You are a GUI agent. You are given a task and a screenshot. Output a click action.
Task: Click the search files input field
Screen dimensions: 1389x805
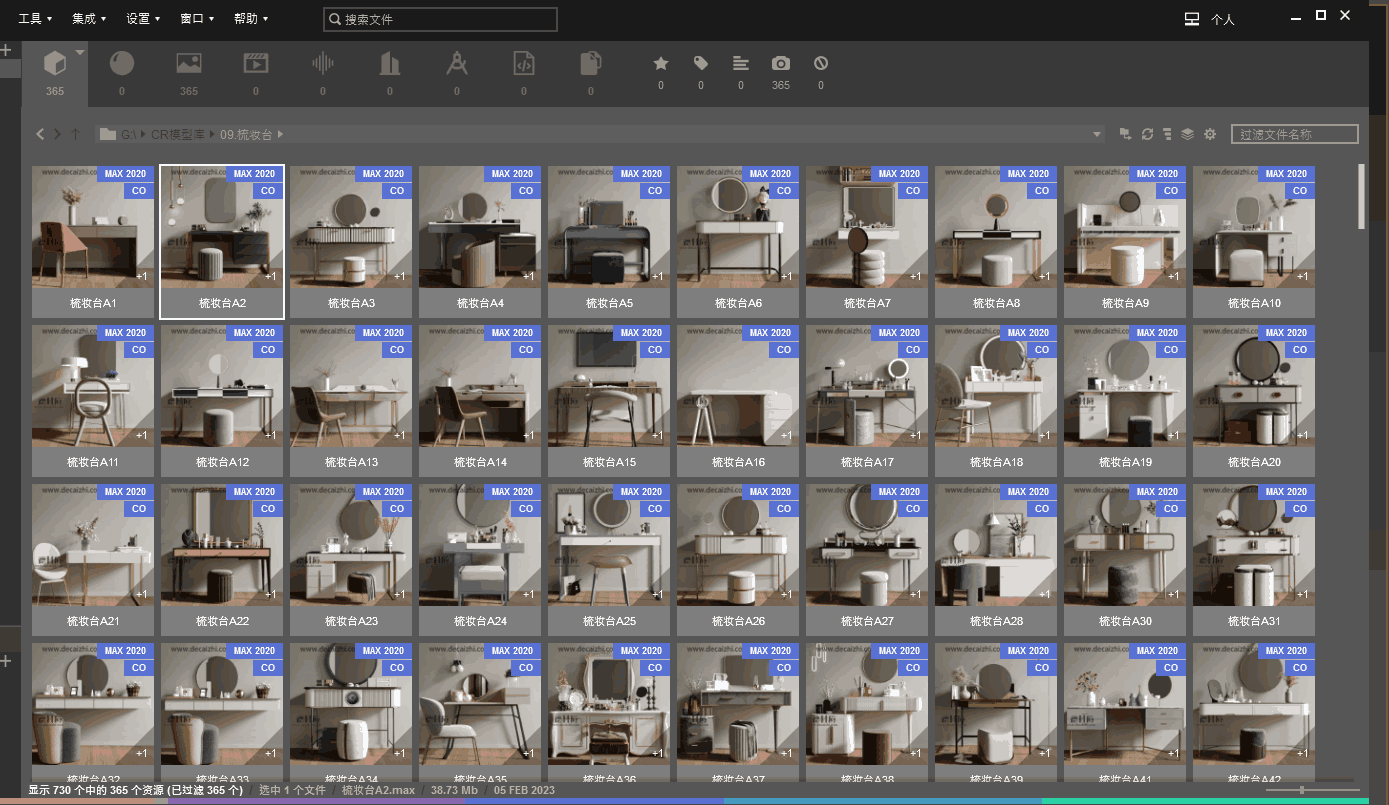tap(440, 19)
